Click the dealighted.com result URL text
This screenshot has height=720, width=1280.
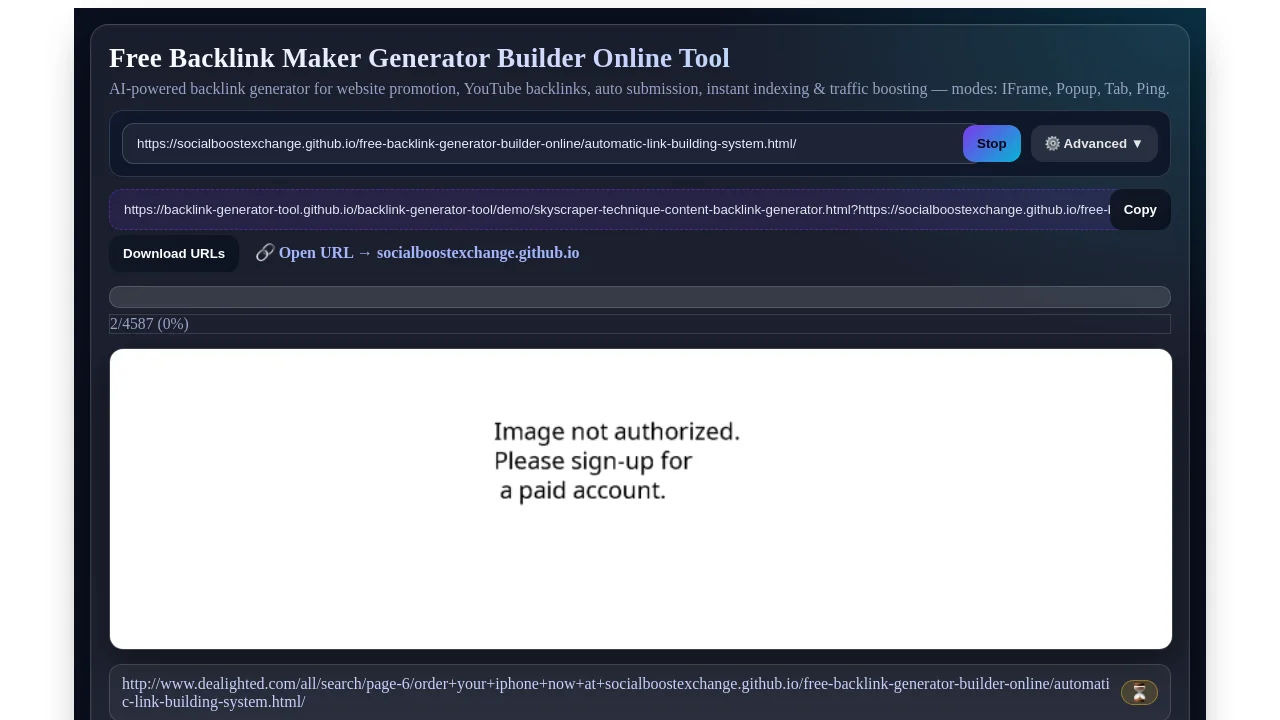pos(616,693)
